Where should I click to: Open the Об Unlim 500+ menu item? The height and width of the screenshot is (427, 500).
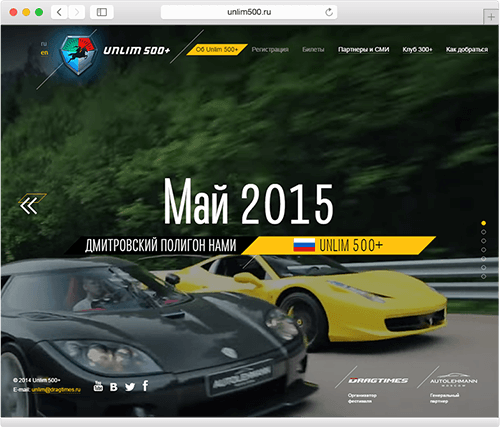[217, 50]
